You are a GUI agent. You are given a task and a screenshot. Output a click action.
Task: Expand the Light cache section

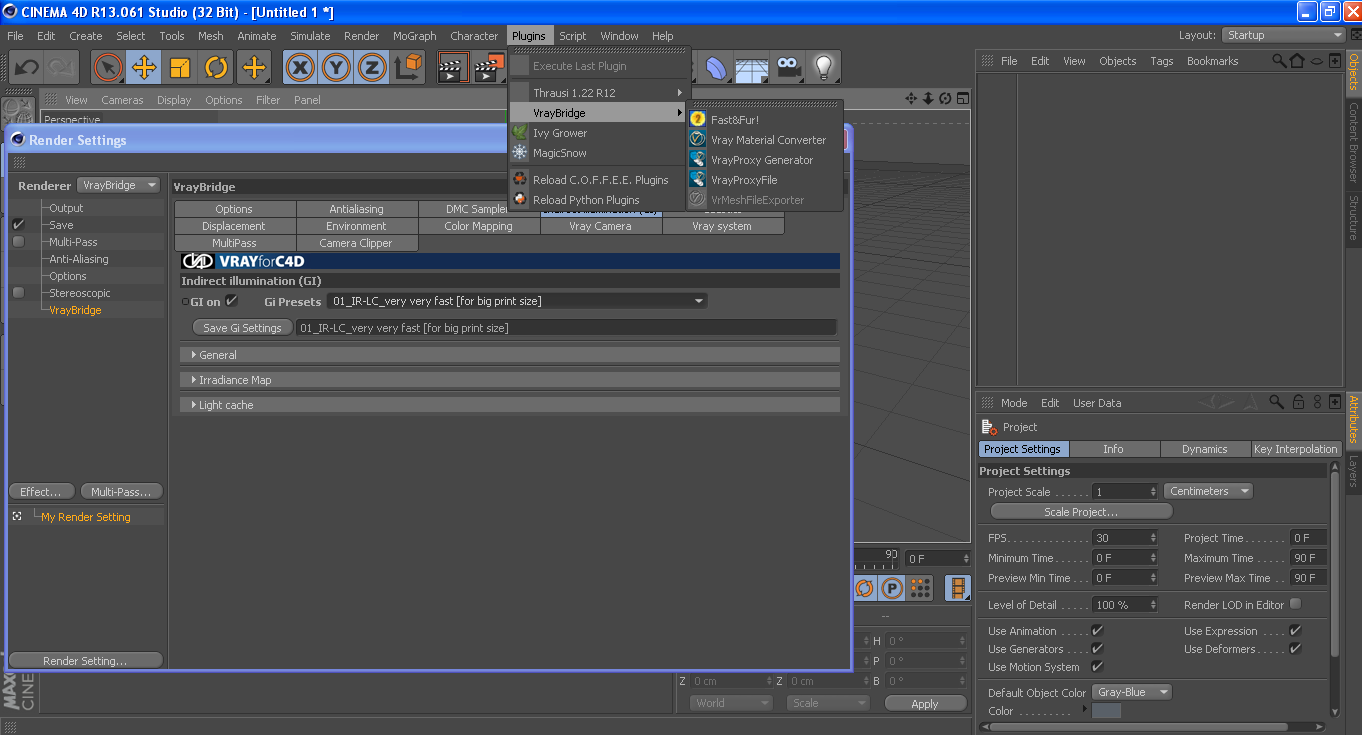coord(510,405)
